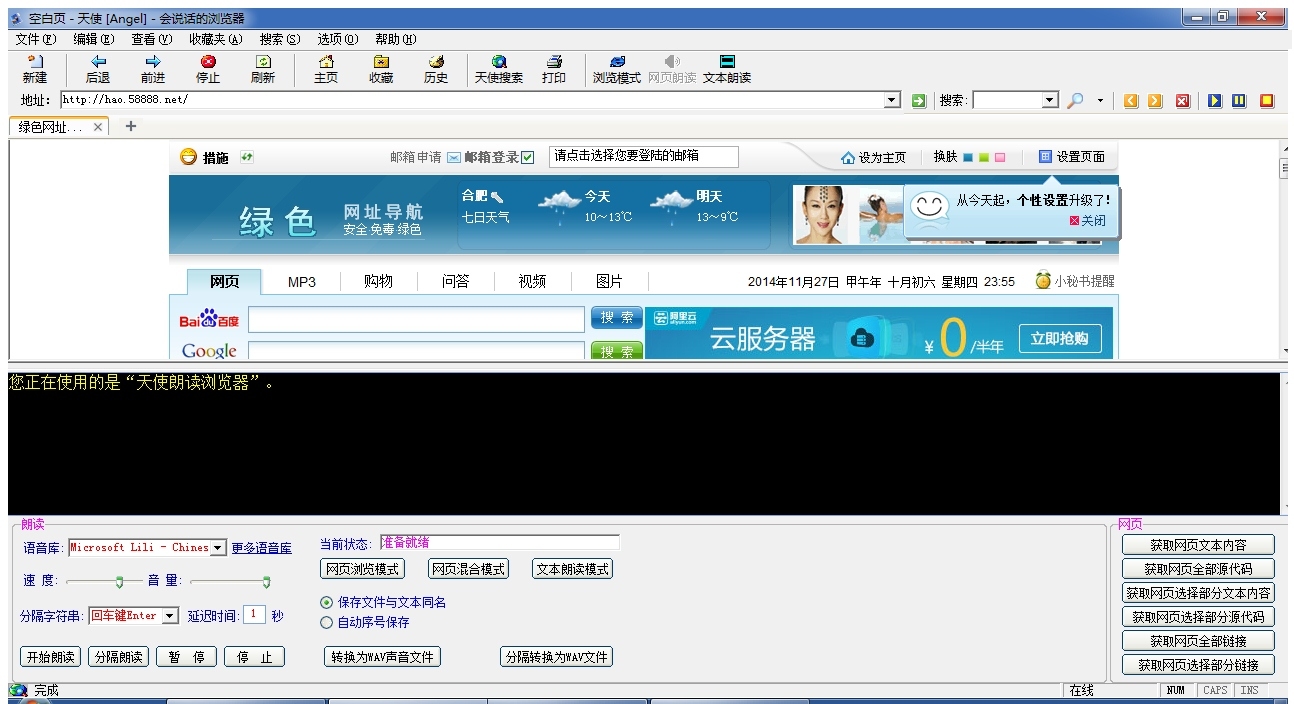Click the 打印 (Print) toolbar icon
Image resolution: width=1294 pixels, height=704 pixels.
tap(553, 63)
